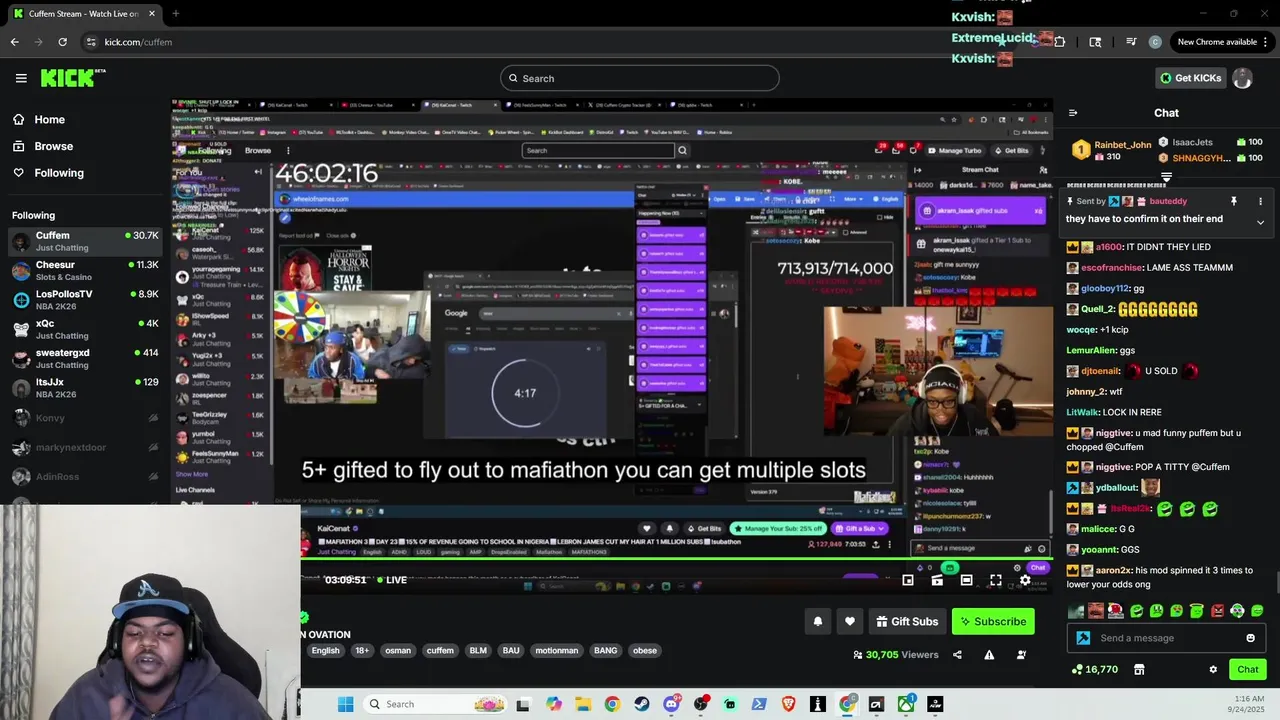Open the motionman tag

click(556, 650)
